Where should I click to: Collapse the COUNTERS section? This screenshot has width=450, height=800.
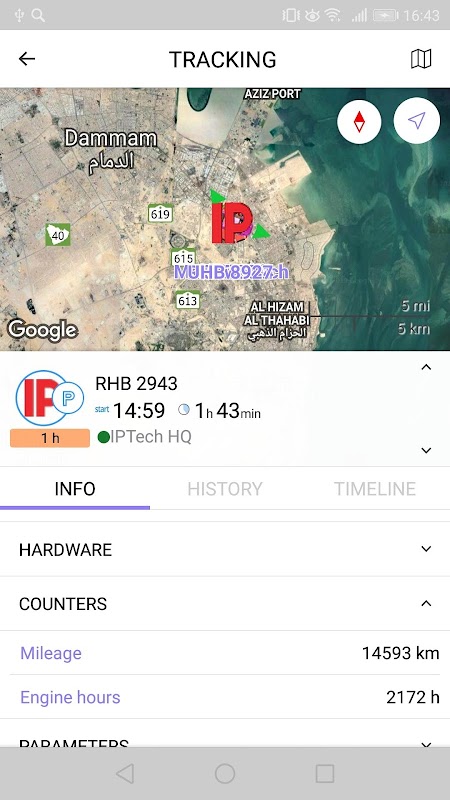[x=225, y=604]
